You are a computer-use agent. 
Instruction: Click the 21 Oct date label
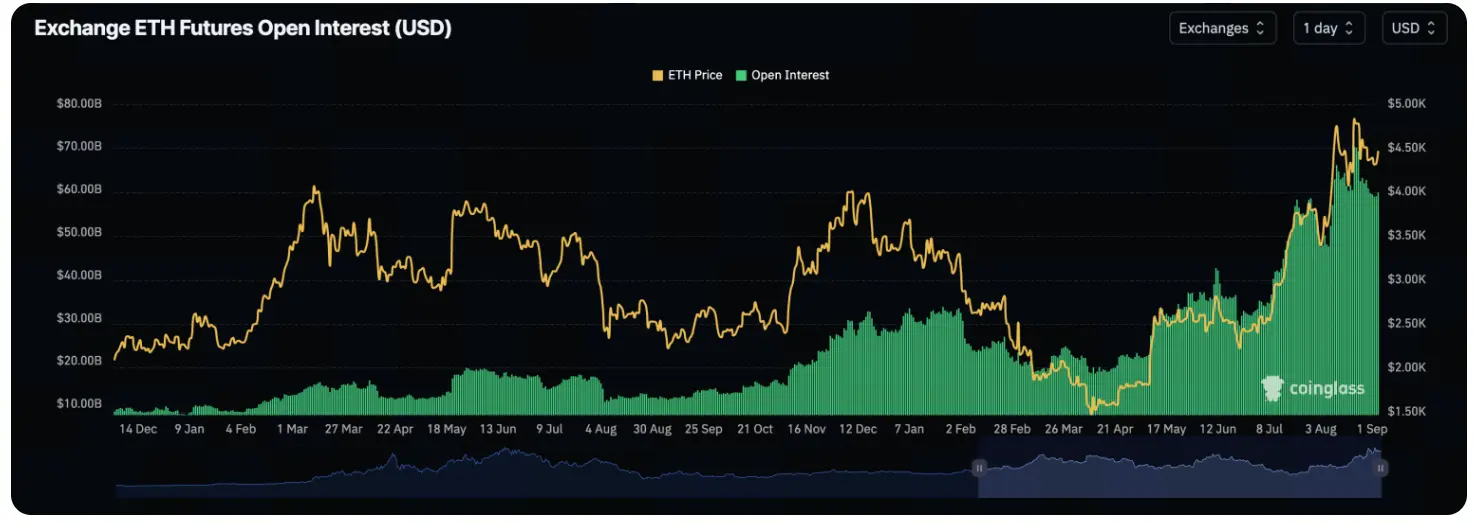pyautogui.click(x=755, y=429)
